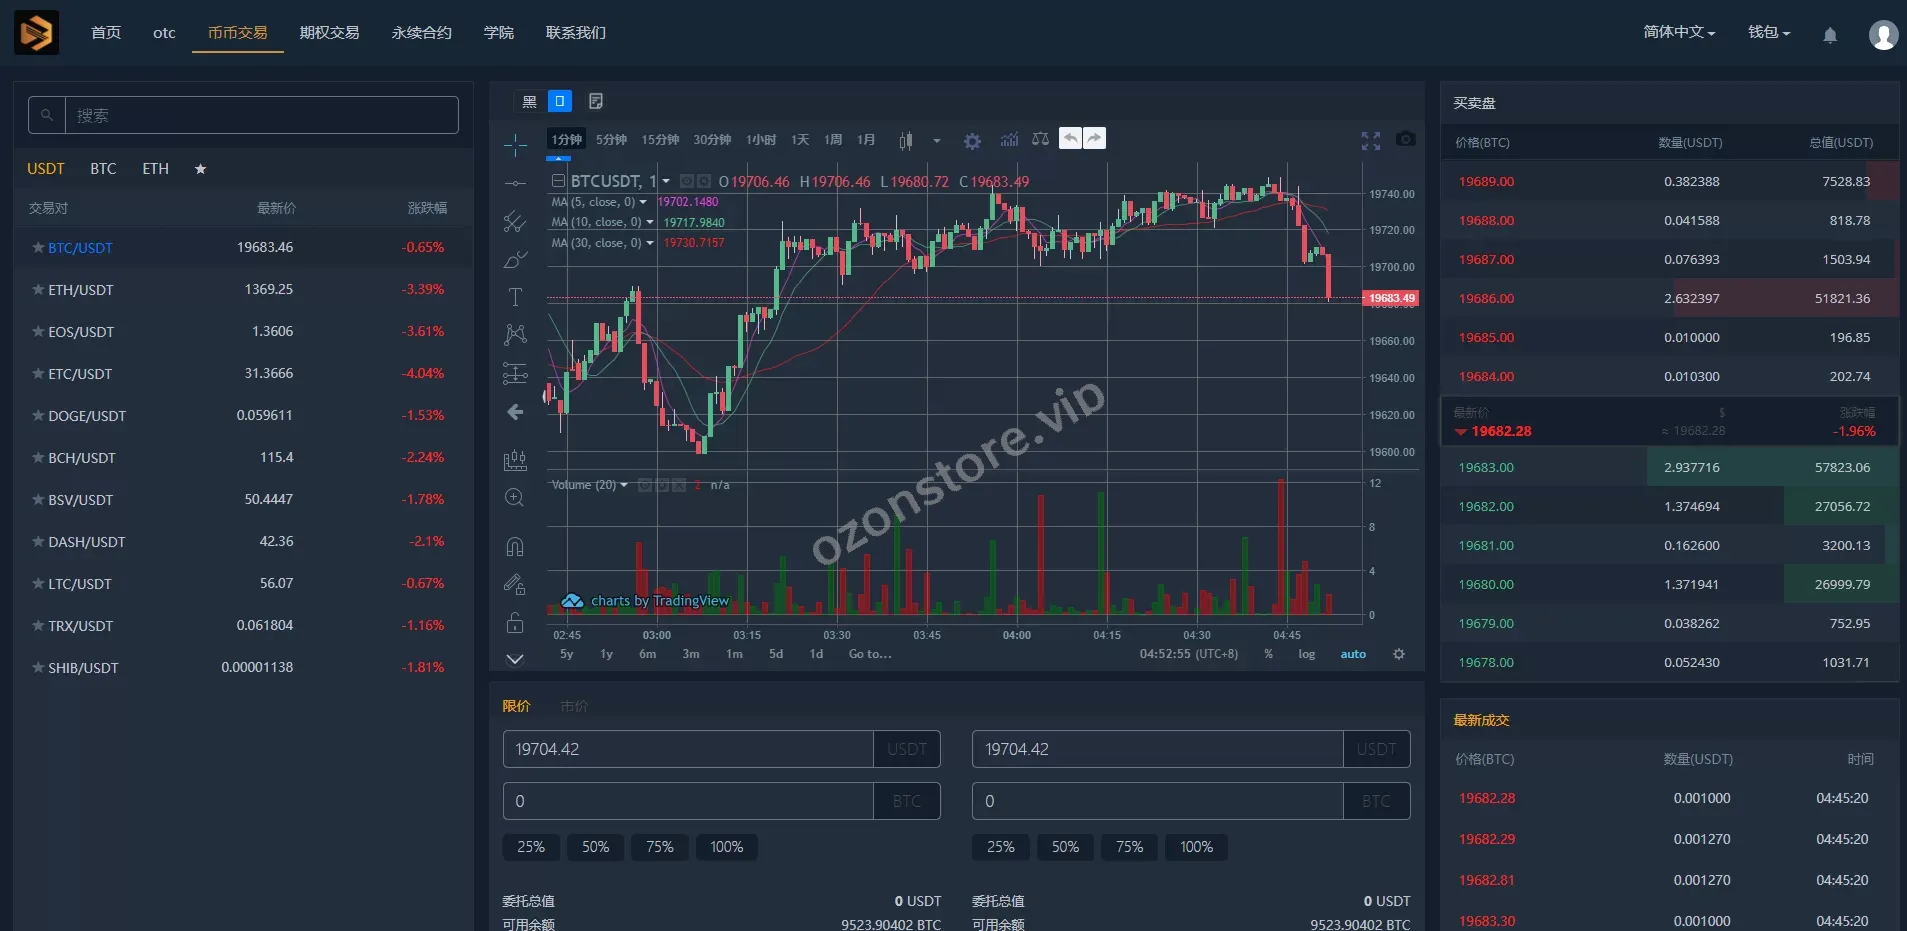1907x931 pixels.
Task: Click the 搜索 search input field
Action: [260, 116]
